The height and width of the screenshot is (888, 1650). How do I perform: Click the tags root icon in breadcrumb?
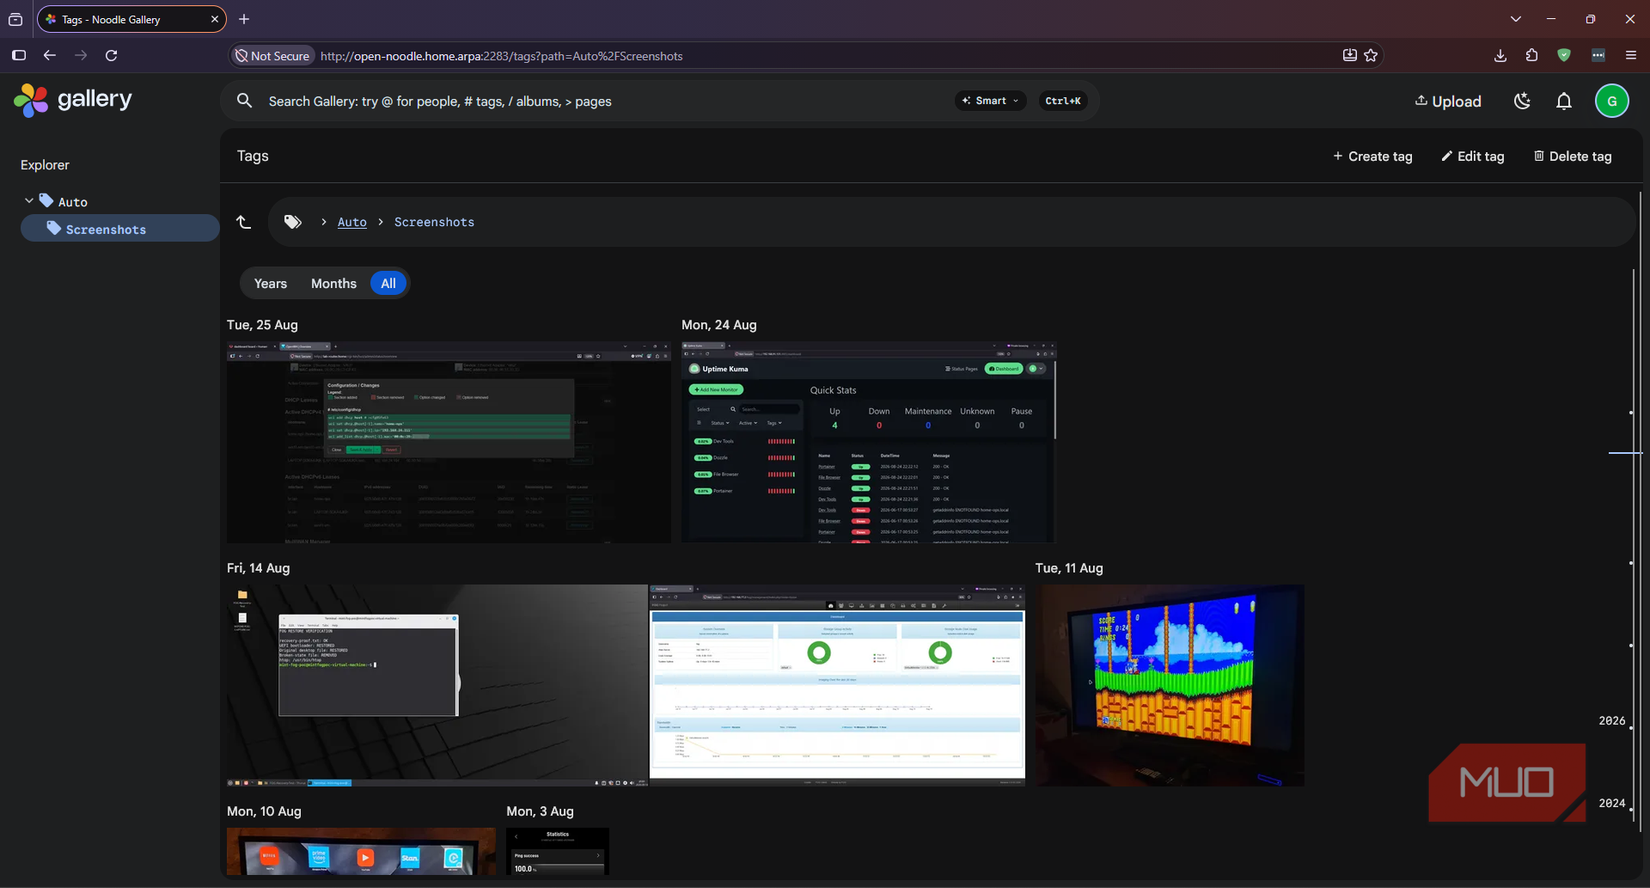(293, 222)
